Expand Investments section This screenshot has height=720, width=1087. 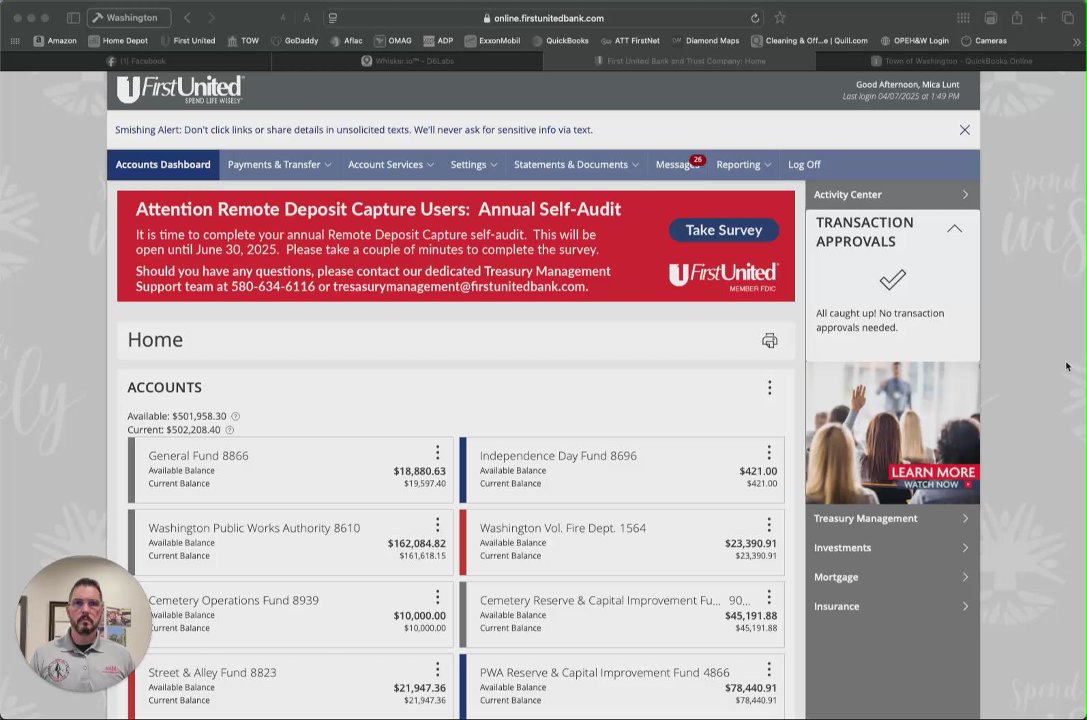coord(892,547)
